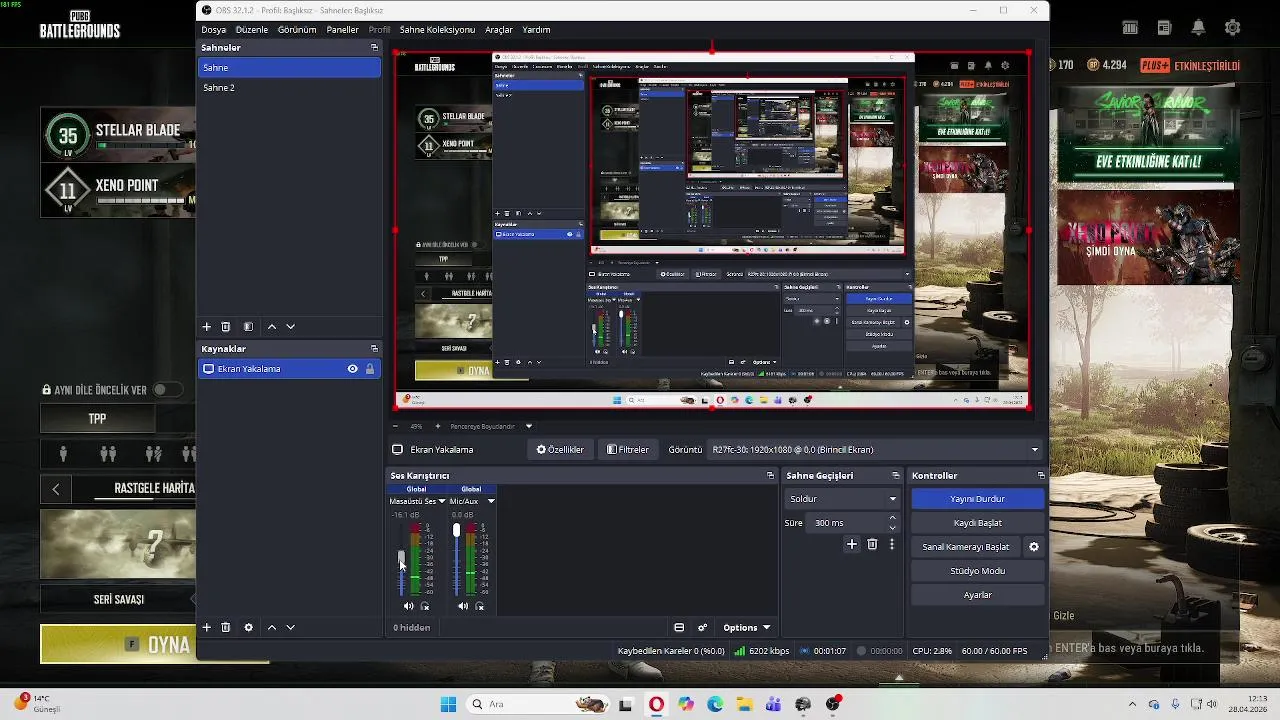Open scene filters icon in Sahneler panel
The image size is (1280, 720).
248,327
